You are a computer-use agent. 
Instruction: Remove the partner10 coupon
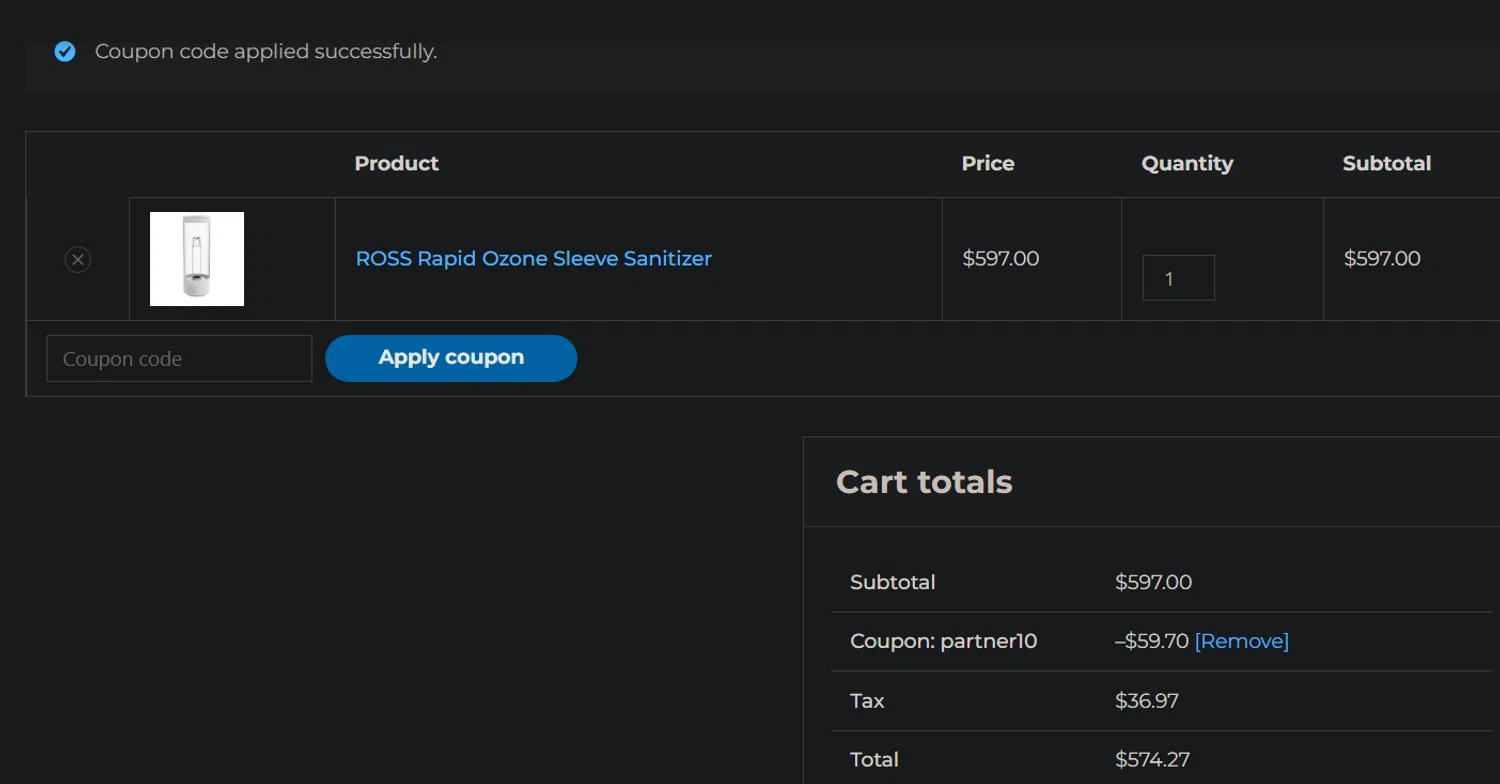pyautogui.click(x=1242, y=641)
